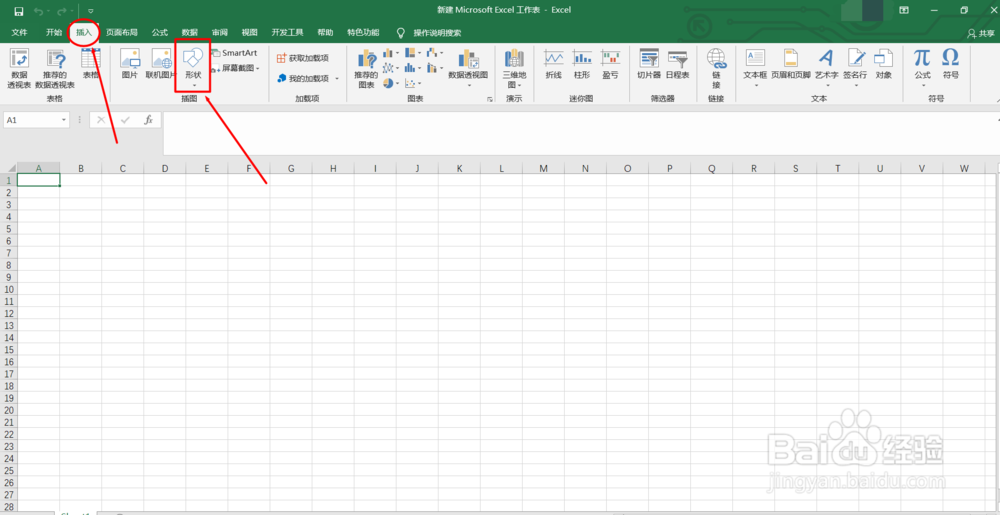
Task: Insert Online Pictures (联机图片)
Action: point(159,64)
